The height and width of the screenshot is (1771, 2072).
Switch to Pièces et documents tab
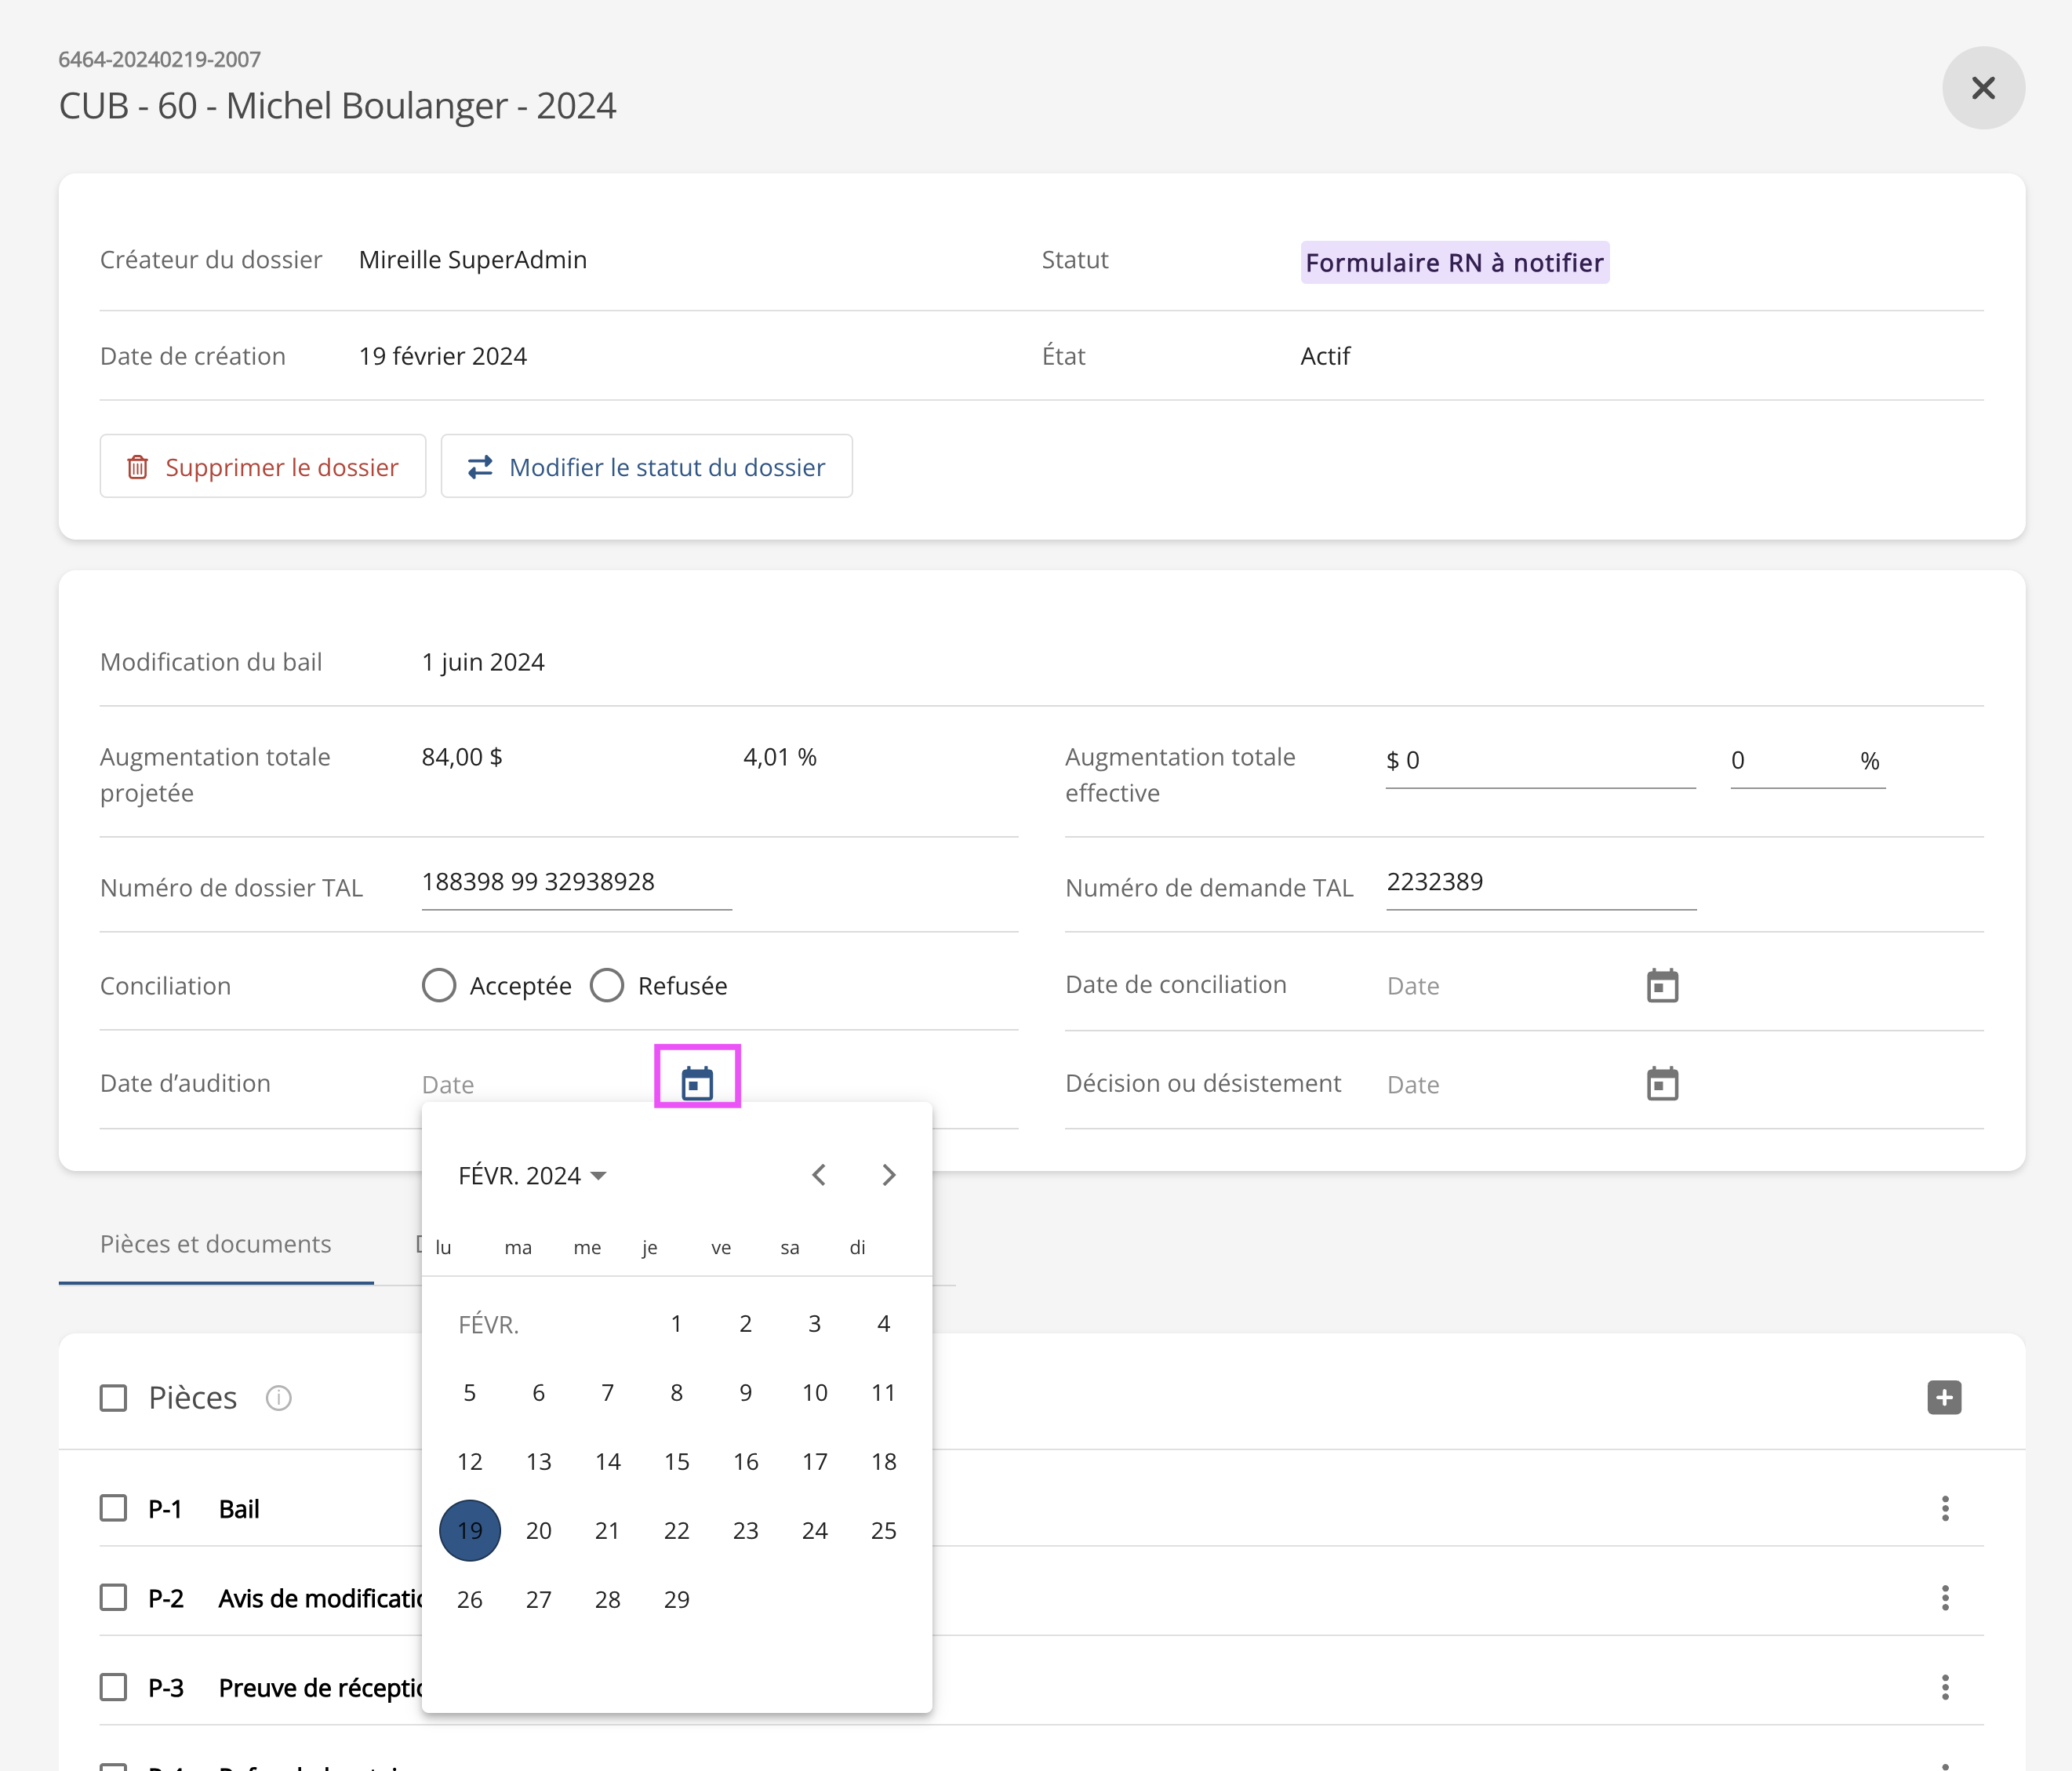pos(216,1244)
